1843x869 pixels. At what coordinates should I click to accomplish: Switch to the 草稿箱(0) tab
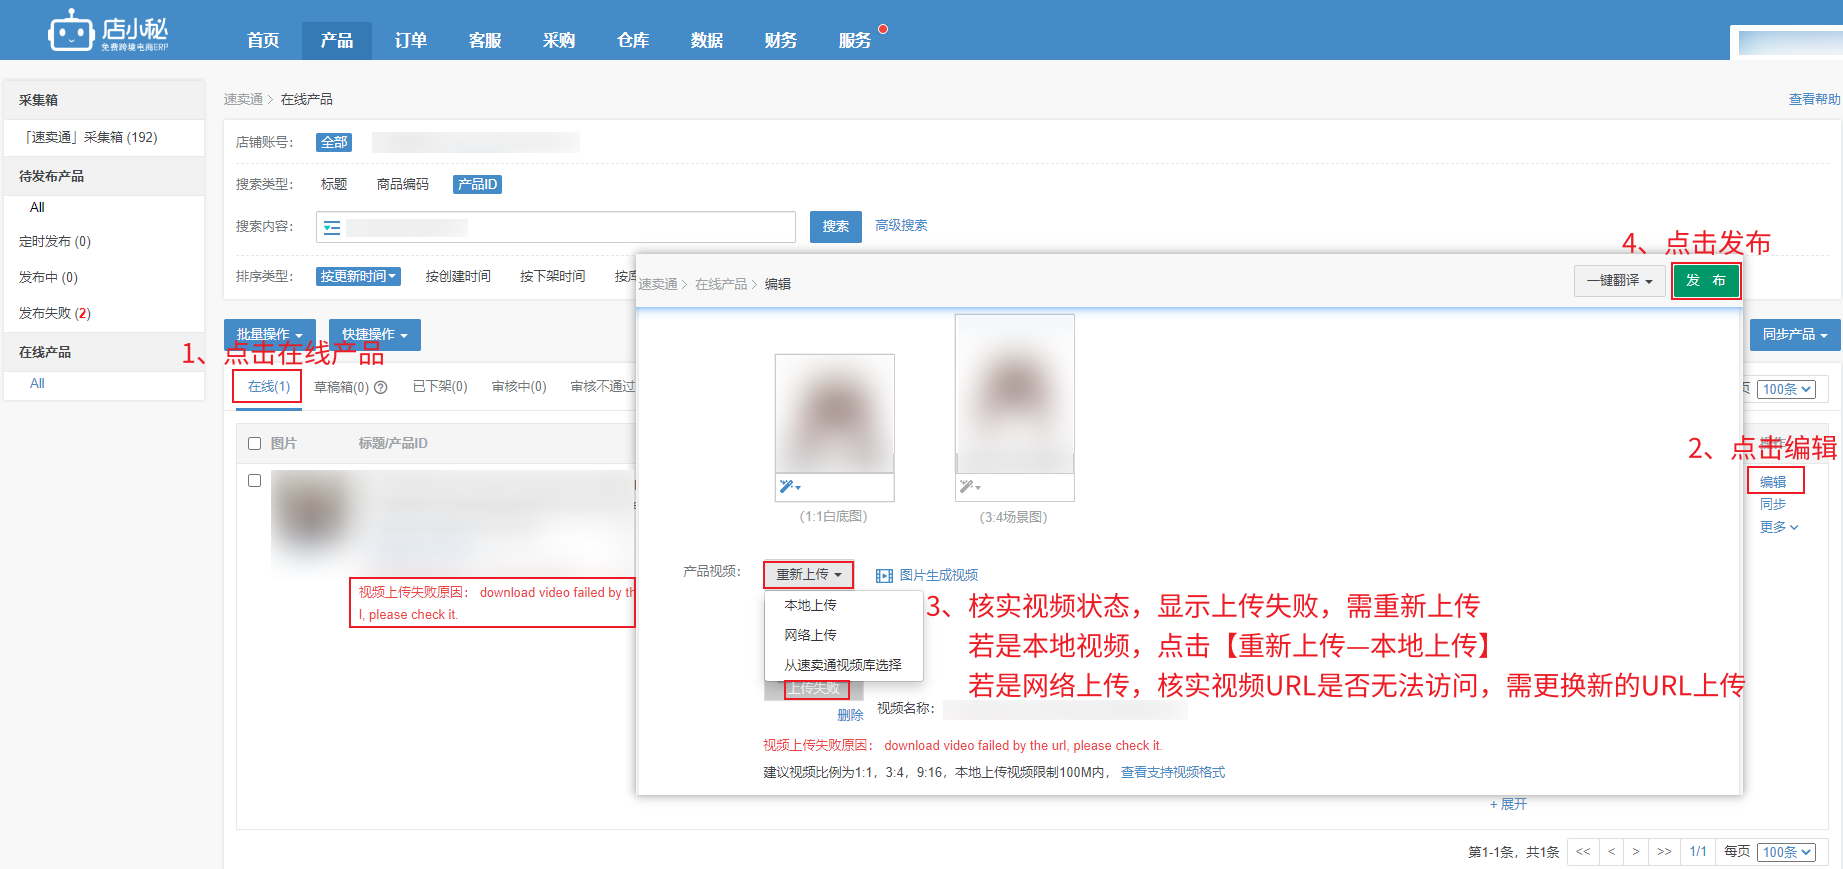(341, 387)
